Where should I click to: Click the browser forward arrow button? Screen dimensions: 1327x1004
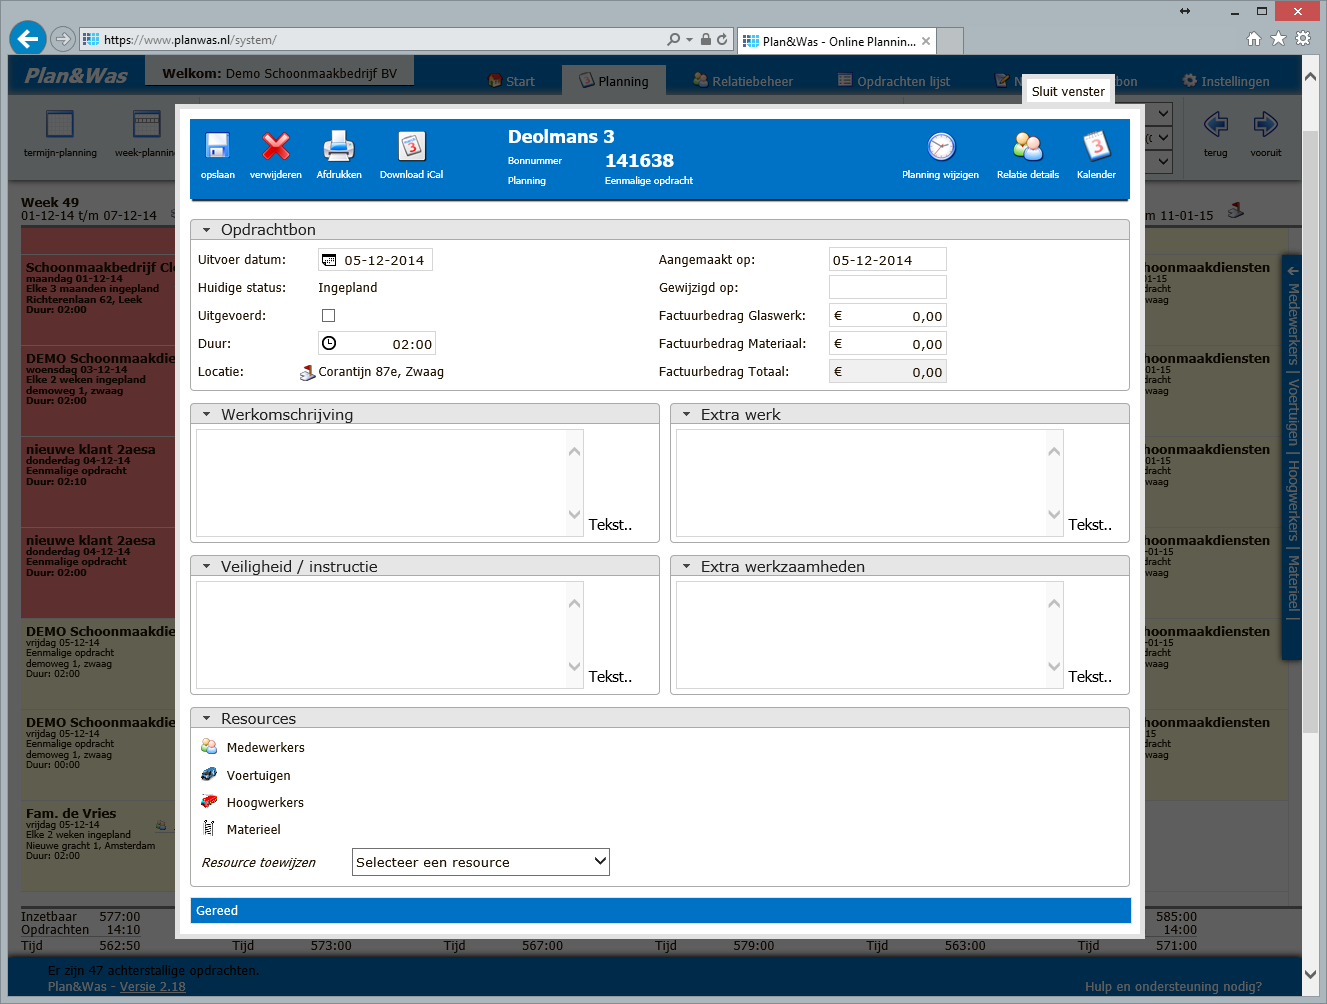(62, 39)
